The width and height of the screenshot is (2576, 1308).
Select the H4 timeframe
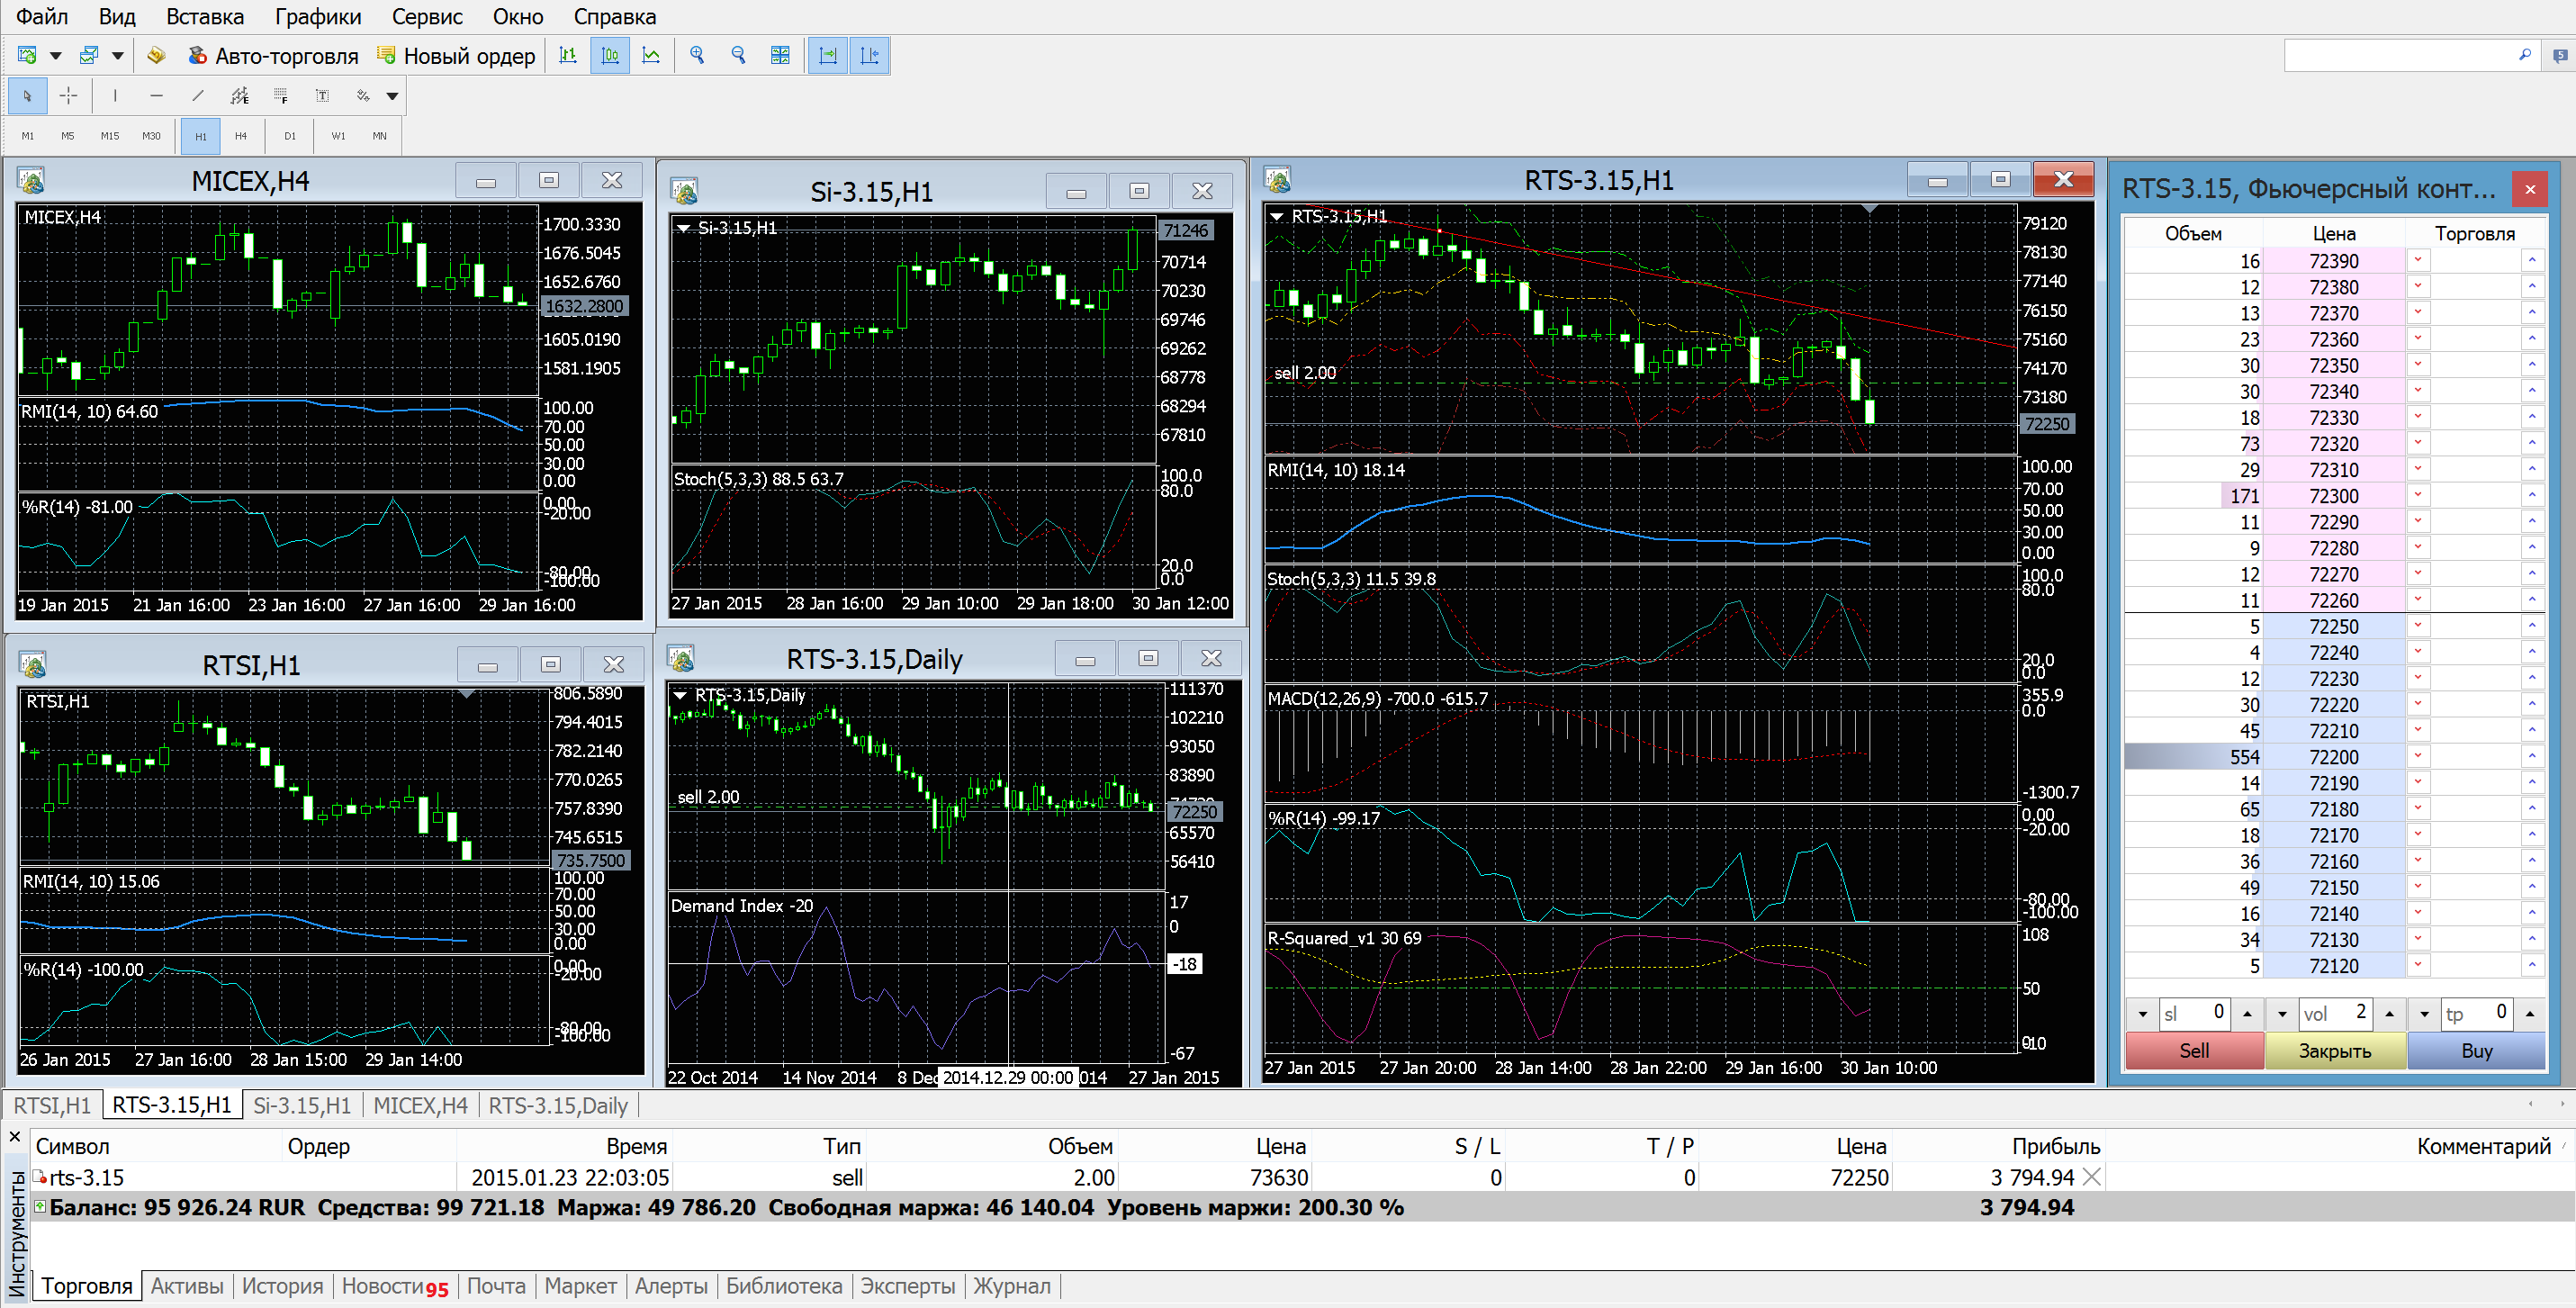click(x=240, y=136)
